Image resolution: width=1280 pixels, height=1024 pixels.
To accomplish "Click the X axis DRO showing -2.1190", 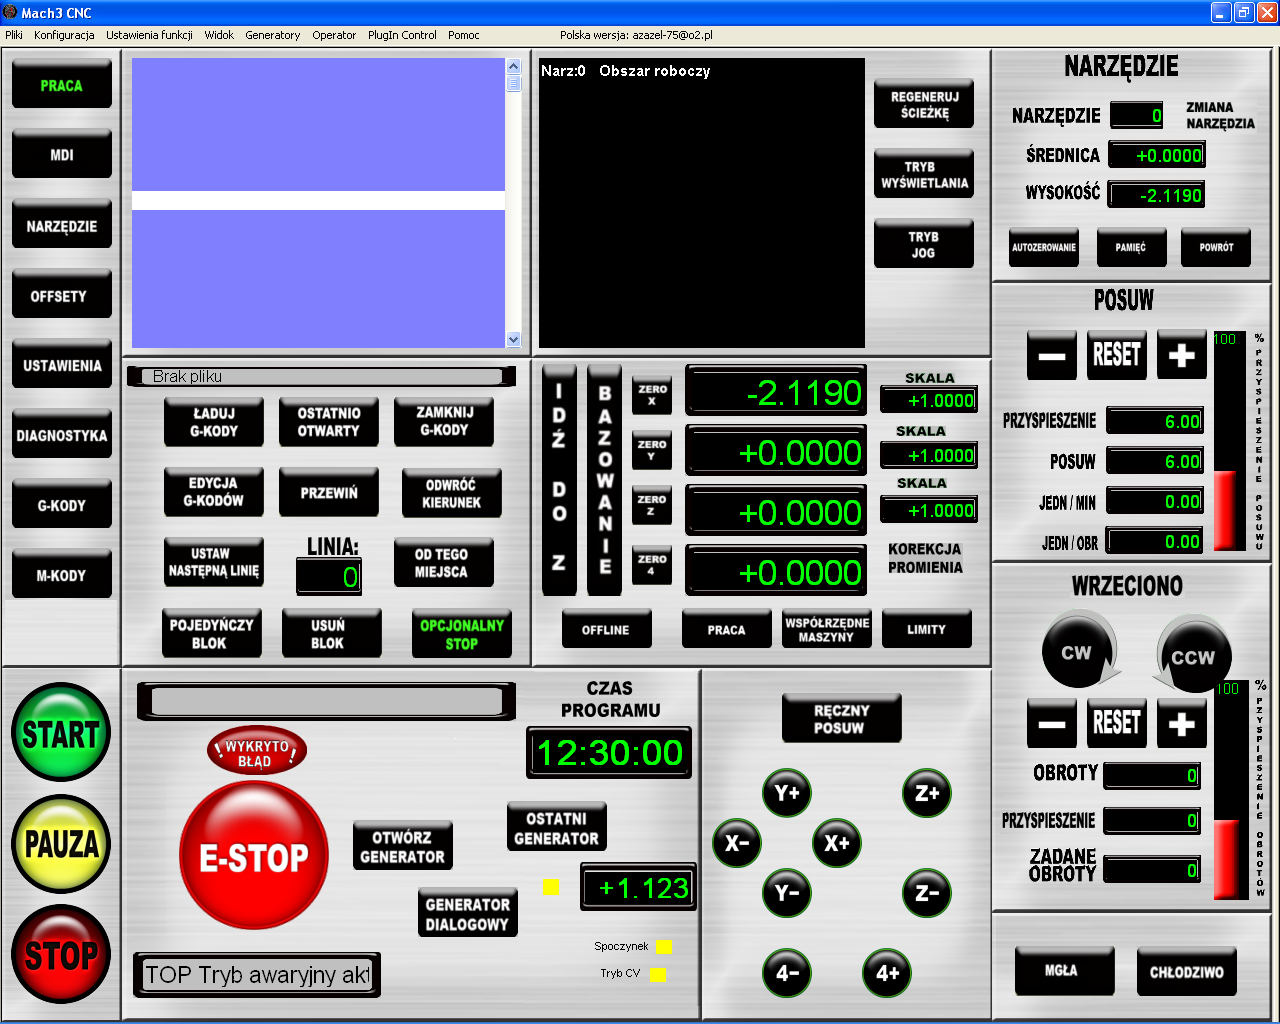I will pyautogui.click(x=776, y=392).
